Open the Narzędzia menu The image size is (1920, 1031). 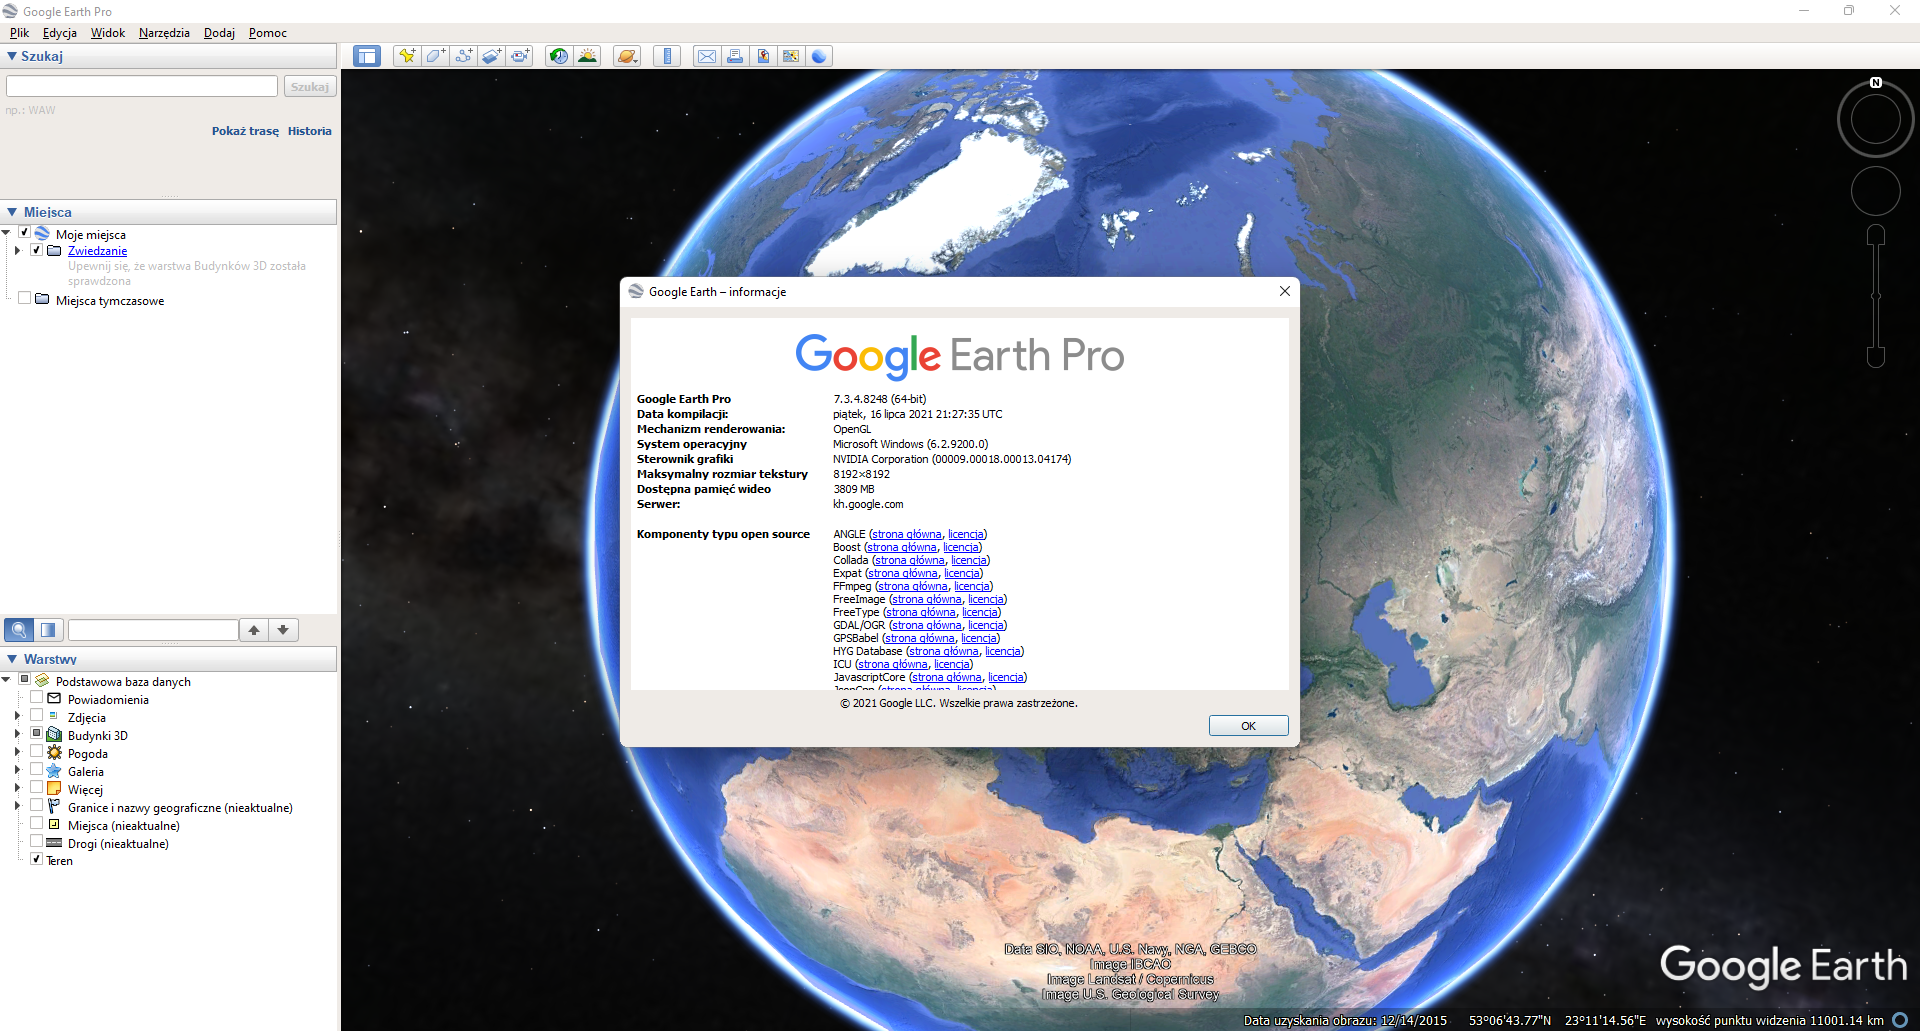coord(164,33)
